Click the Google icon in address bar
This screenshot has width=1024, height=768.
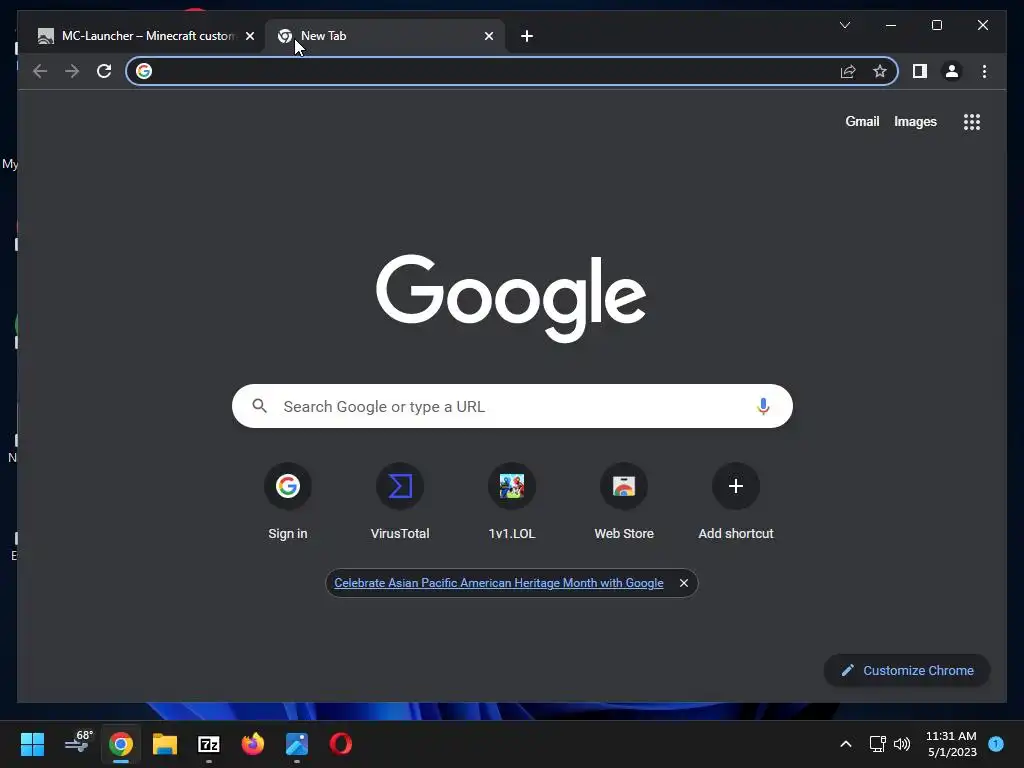pos(144,71)
